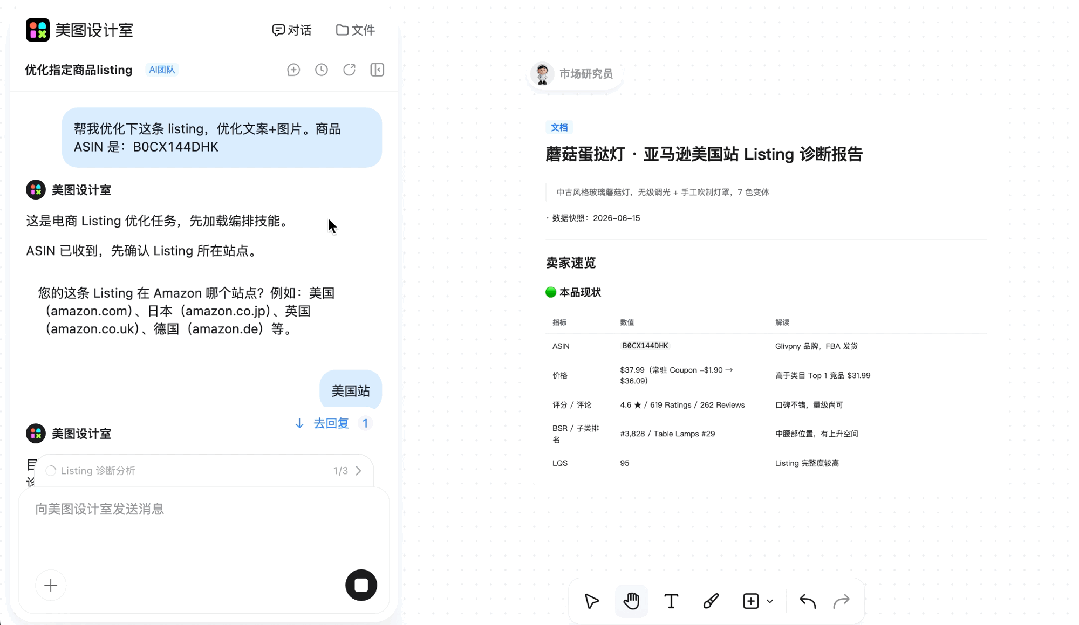Select the Text tool

point(671,601)
